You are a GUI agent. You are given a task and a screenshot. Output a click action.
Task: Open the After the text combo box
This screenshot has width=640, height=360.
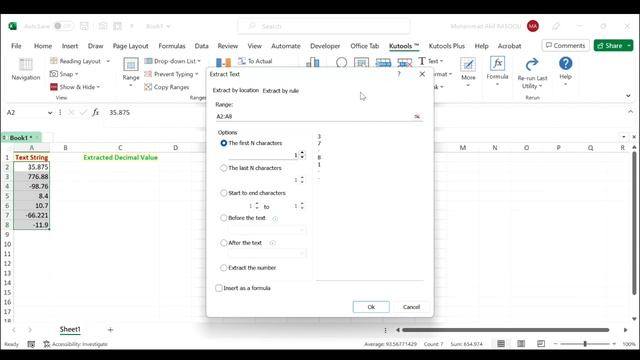tap(266, 254)
